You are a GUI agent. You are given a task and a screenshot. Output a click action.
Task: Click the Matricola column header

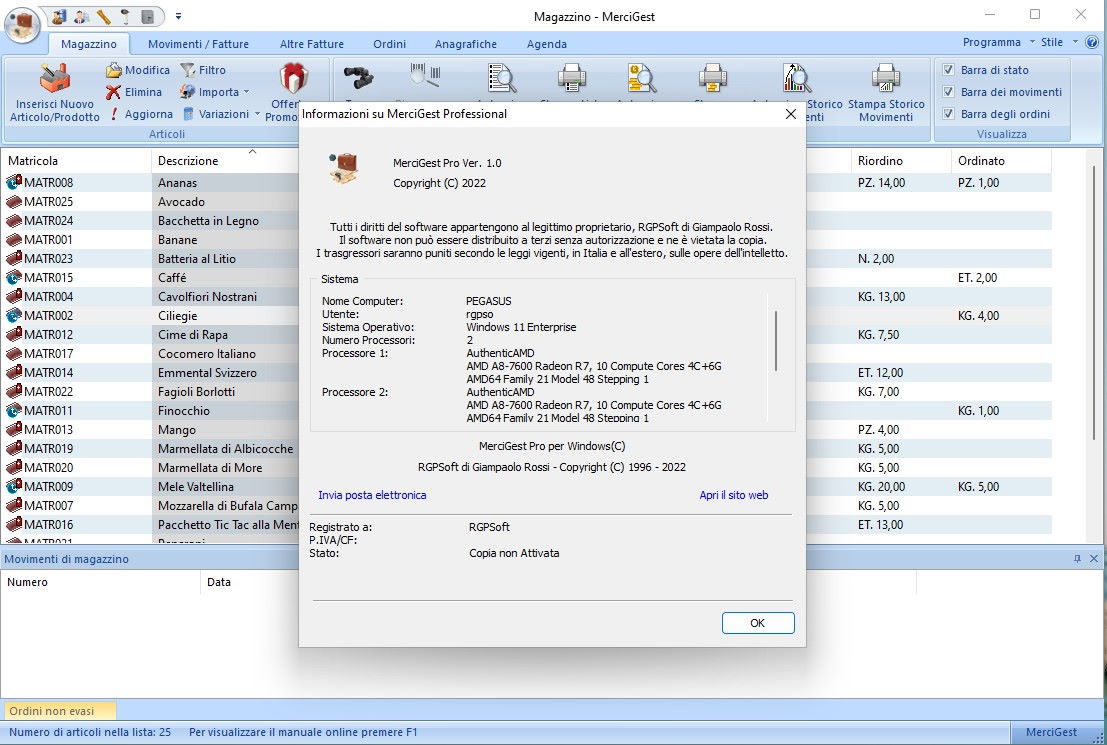point(76,161)
